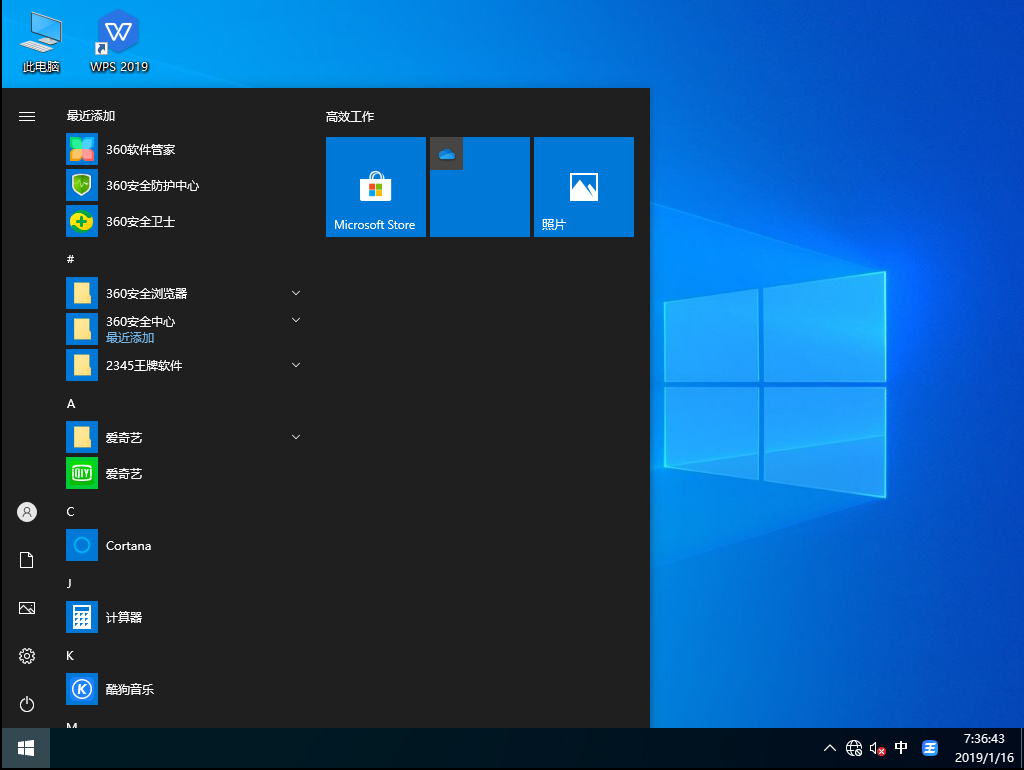Launch 360安全防护中心 app
Screen dimensions: 1024x770
pos(183,185)
